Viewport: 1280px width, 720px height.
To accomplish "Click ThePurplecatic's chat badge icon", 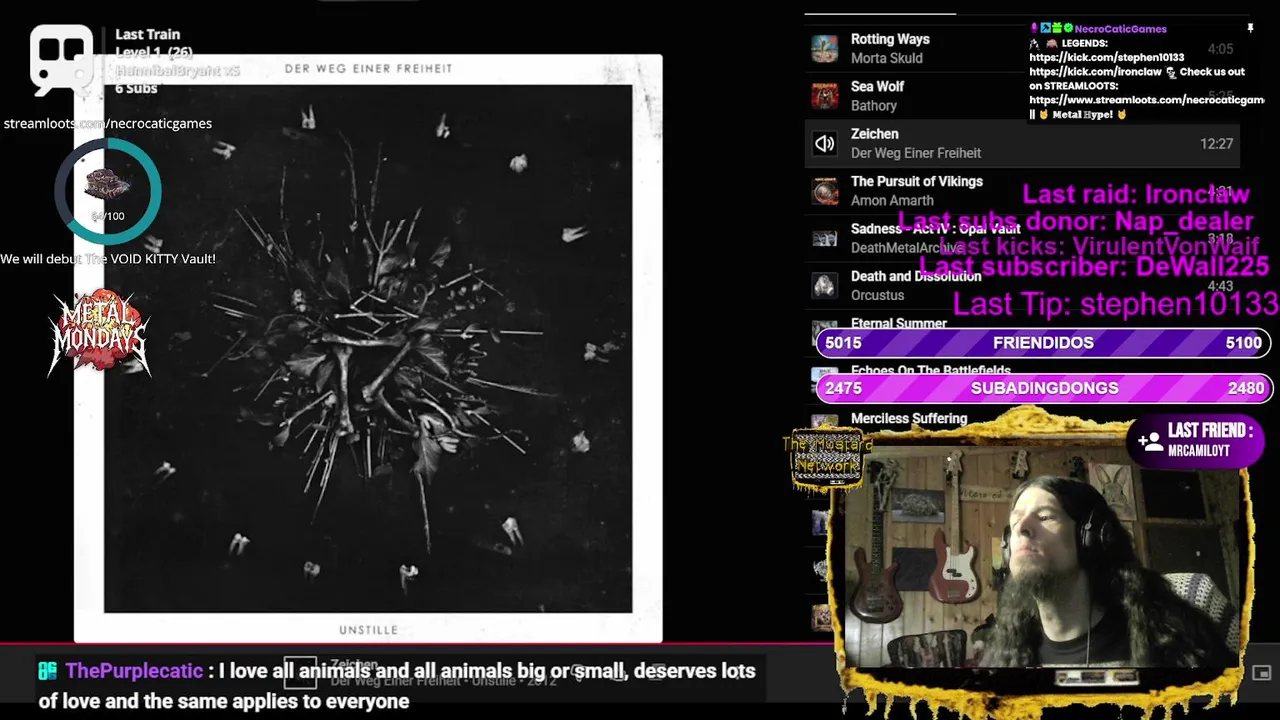I will point(47,671).
